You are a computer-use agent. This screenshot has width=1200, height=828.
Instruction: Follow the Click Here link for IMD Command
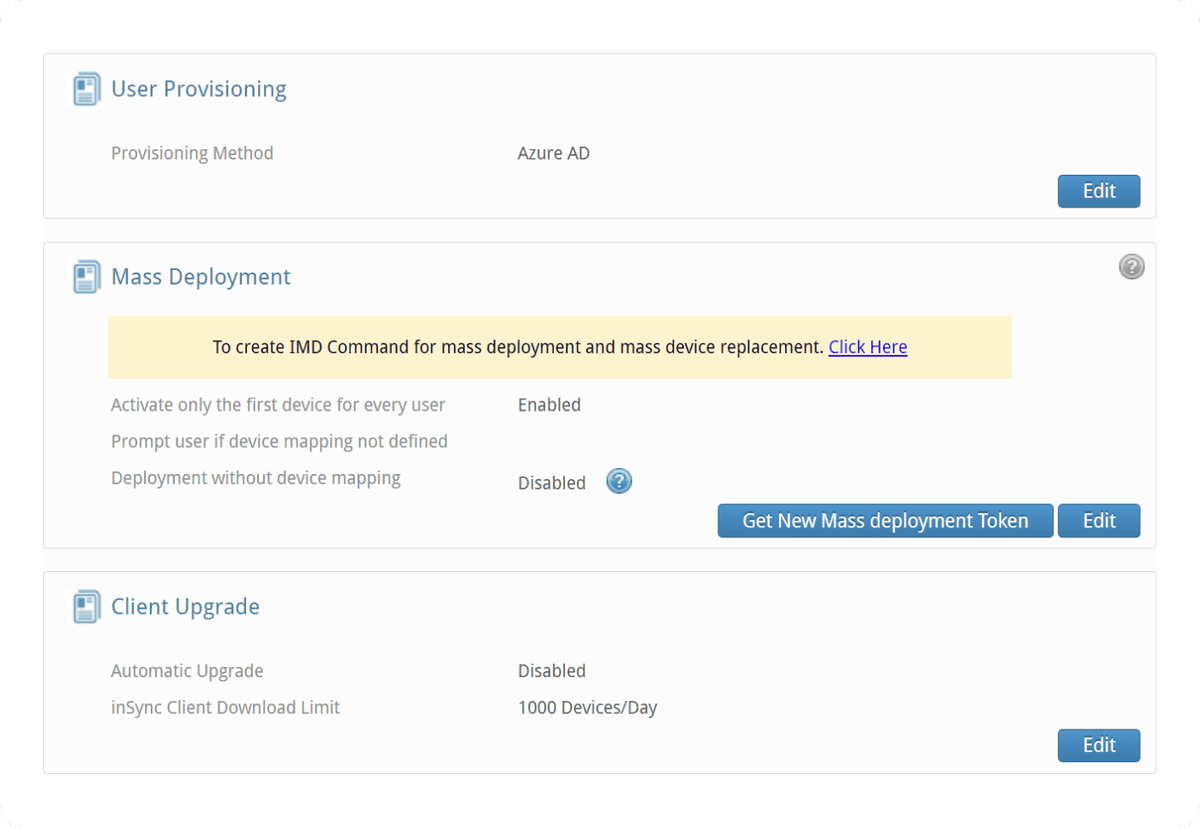point(867,347)
